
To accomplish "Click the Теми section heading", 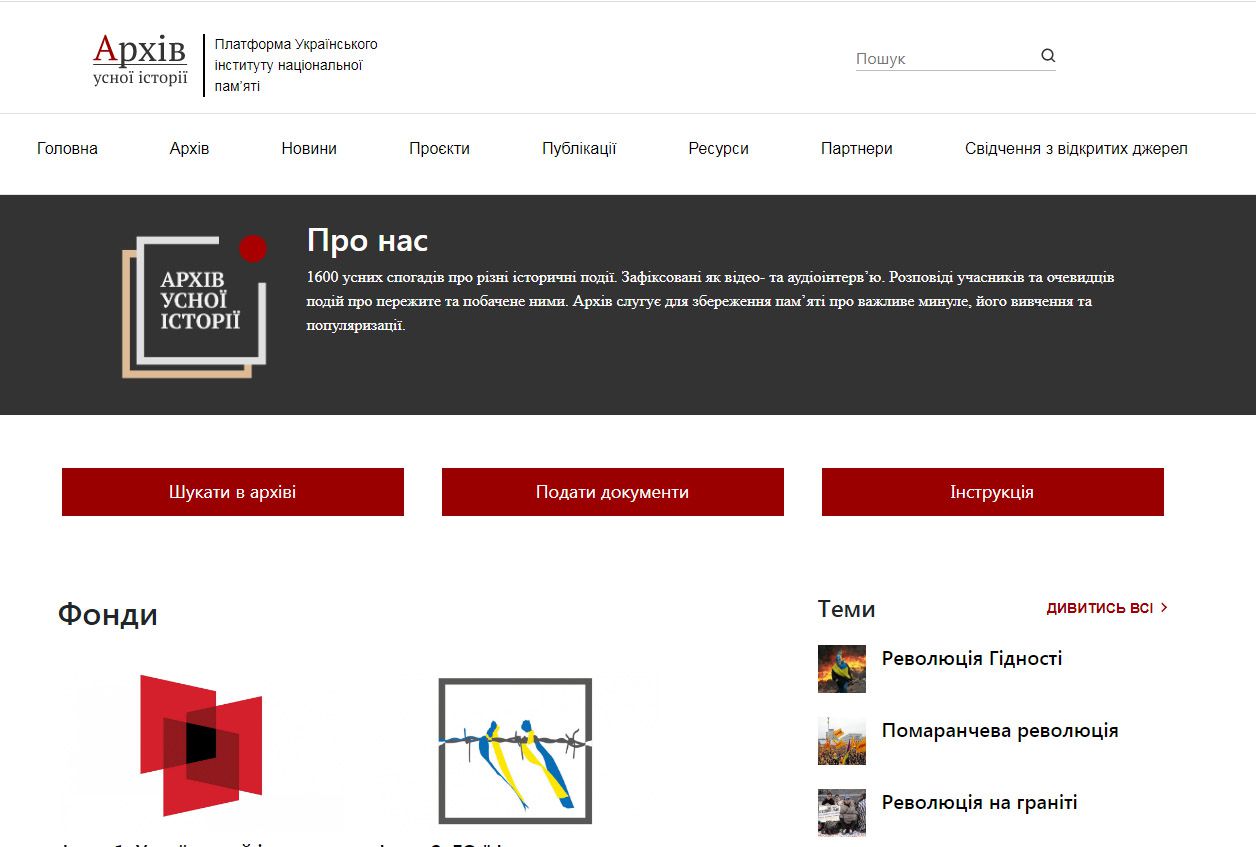I will click(x=847, y=609).
